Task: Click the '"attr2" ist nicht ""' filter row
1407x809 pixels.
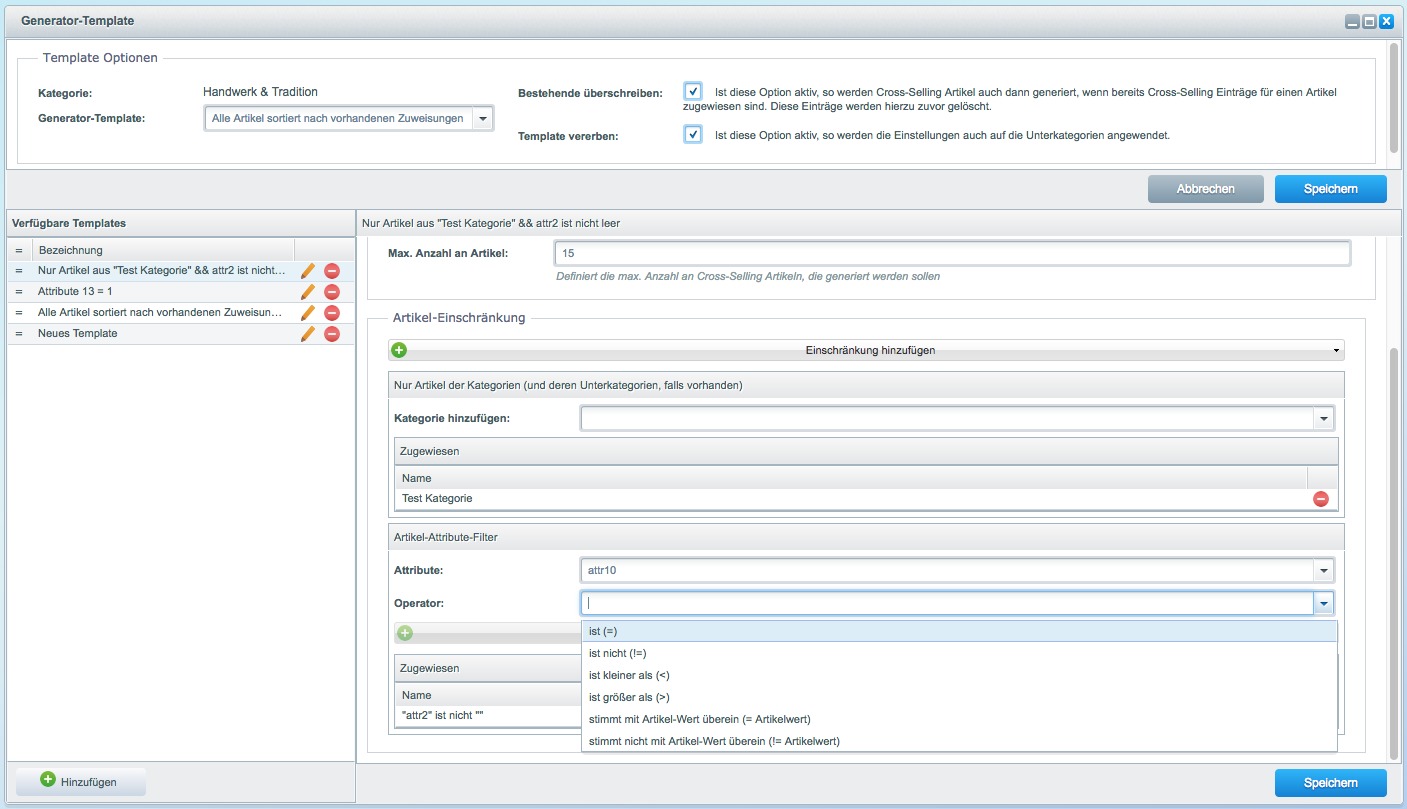Action: [488, 716]
